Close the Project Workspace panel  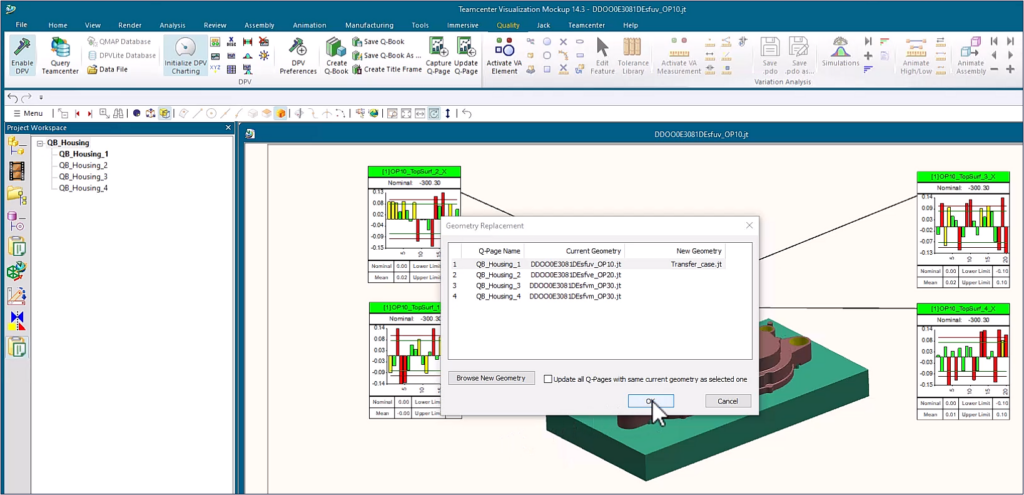pyautogui.click(x=228, y=127)
